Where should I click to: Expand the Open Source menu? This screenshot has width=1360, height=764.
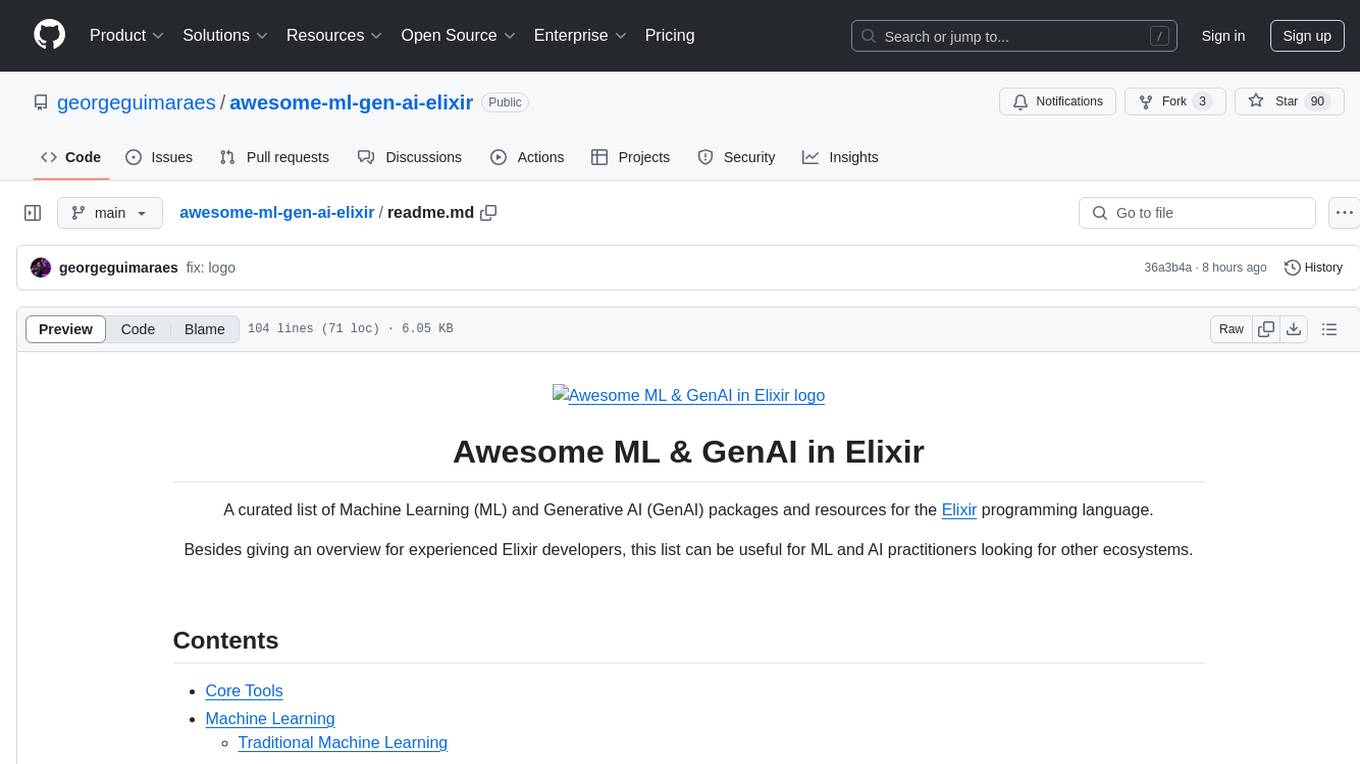click(458, 35)
